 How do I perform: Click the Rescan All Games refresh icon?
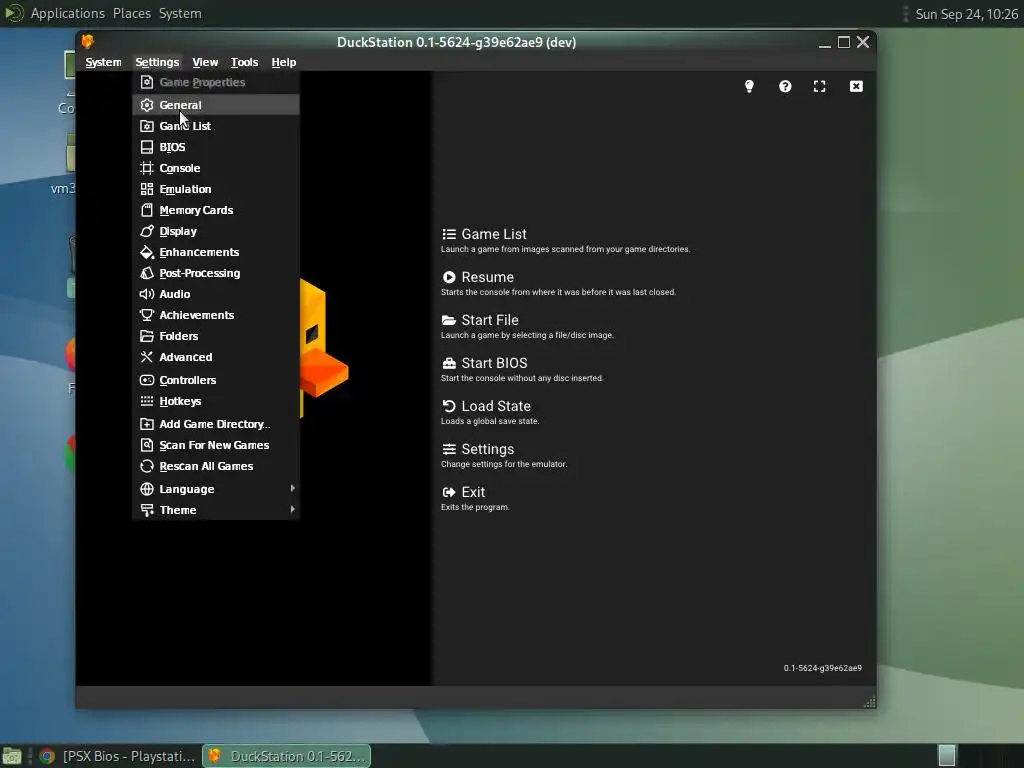click(147, 466)
